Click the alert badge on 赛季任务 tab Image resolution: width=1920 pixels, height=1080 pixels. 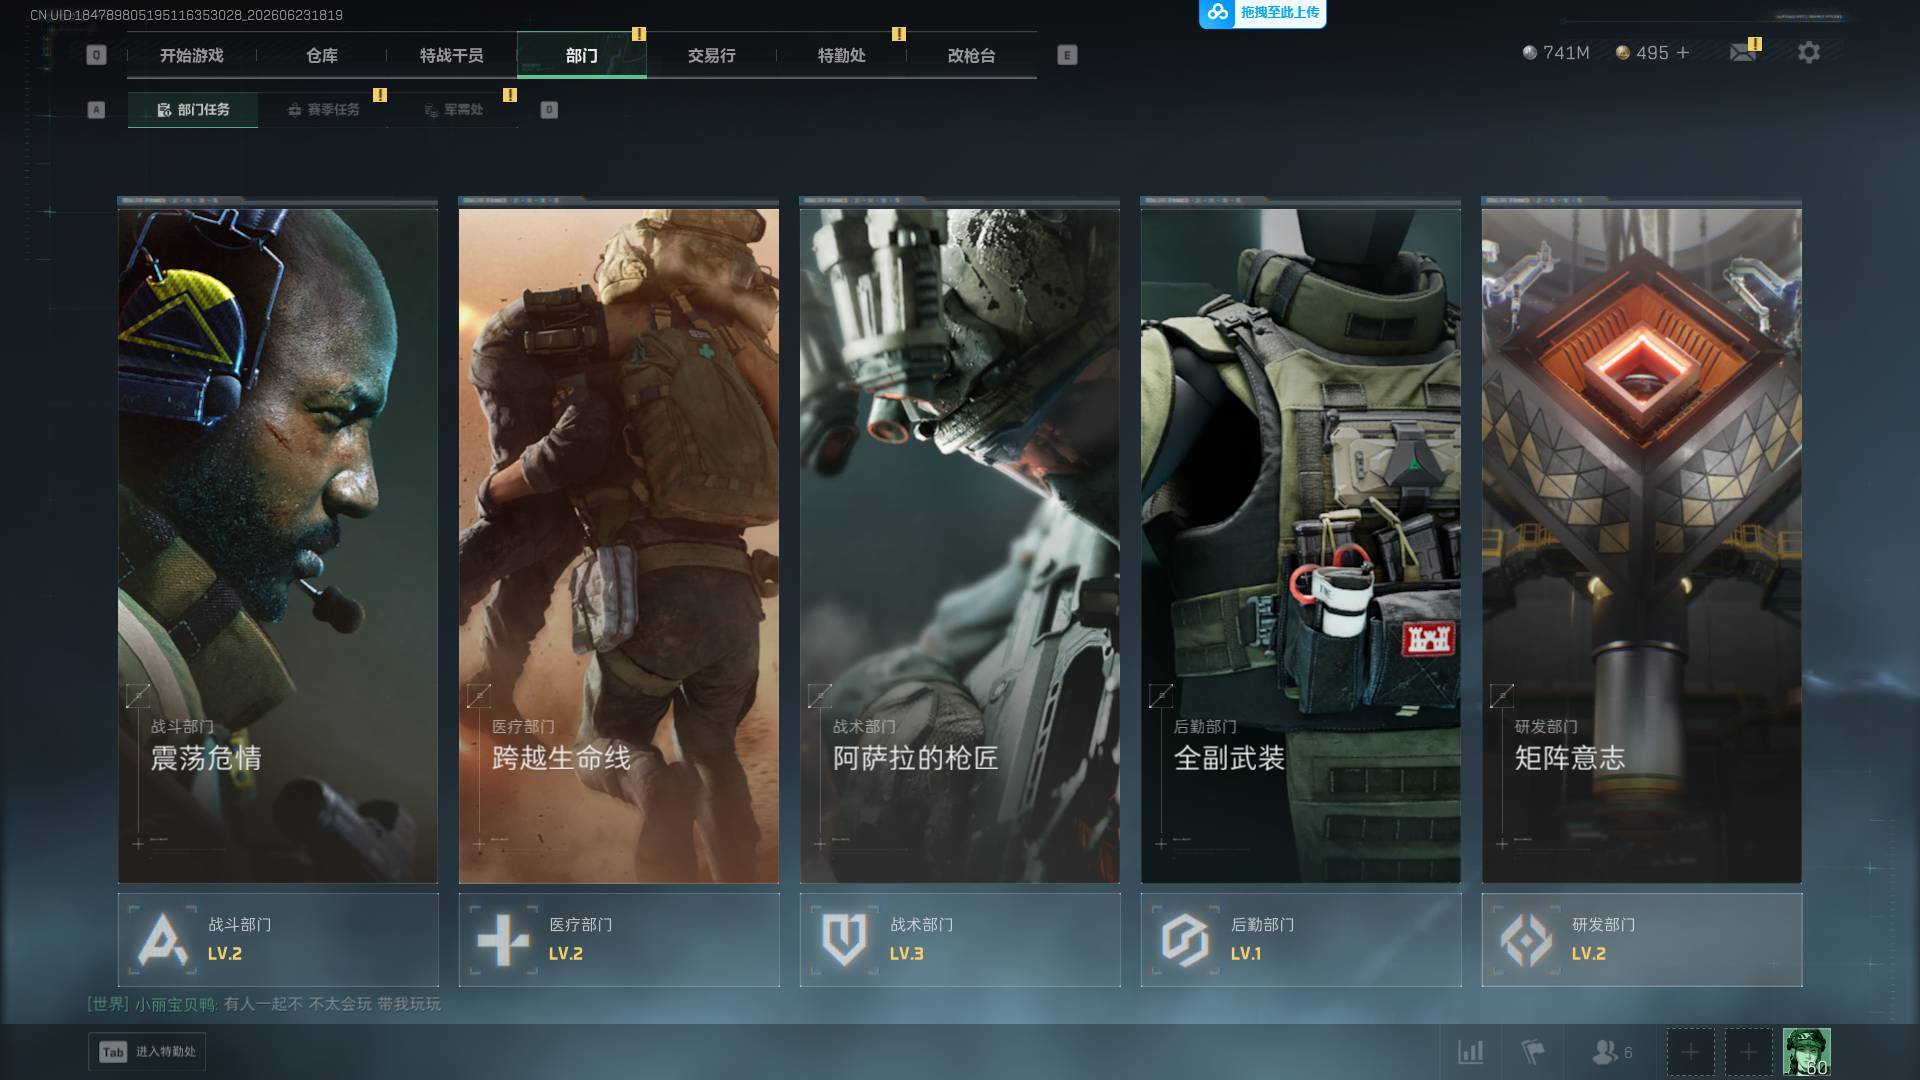click(x=380, y=95)
